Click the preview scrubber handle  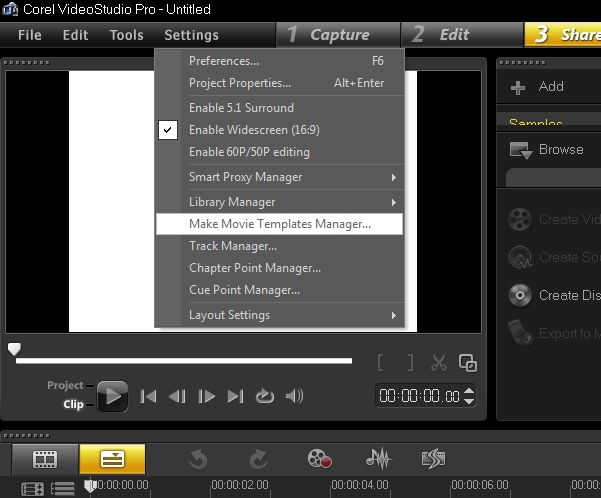[14, 348]
